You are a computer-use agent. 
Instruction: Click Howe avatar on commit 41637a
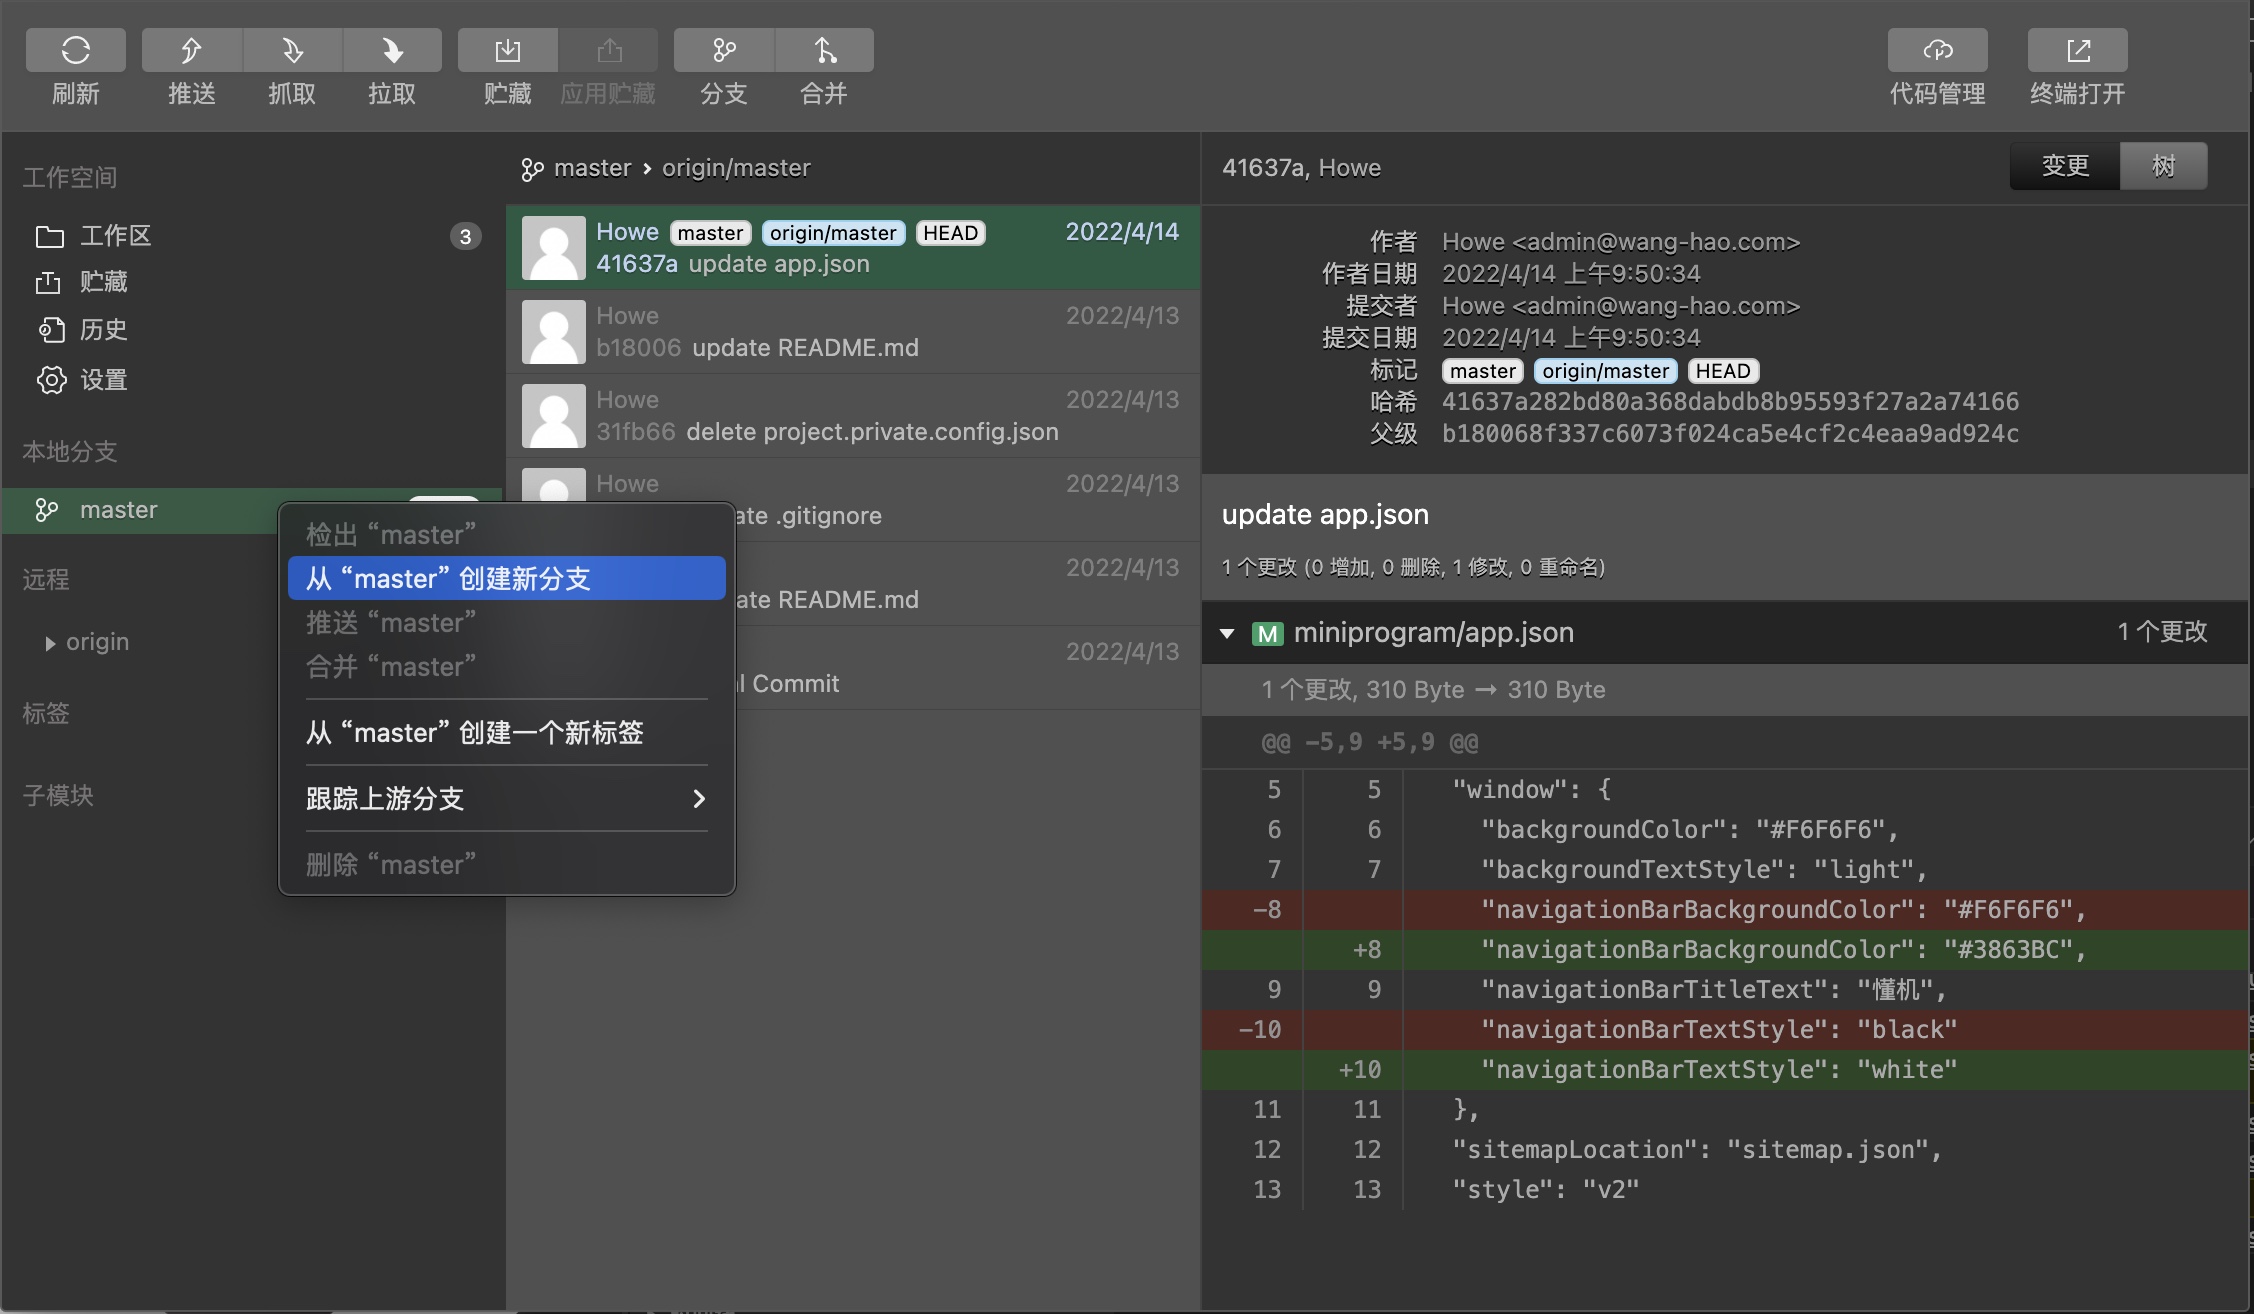click(554, 248)
